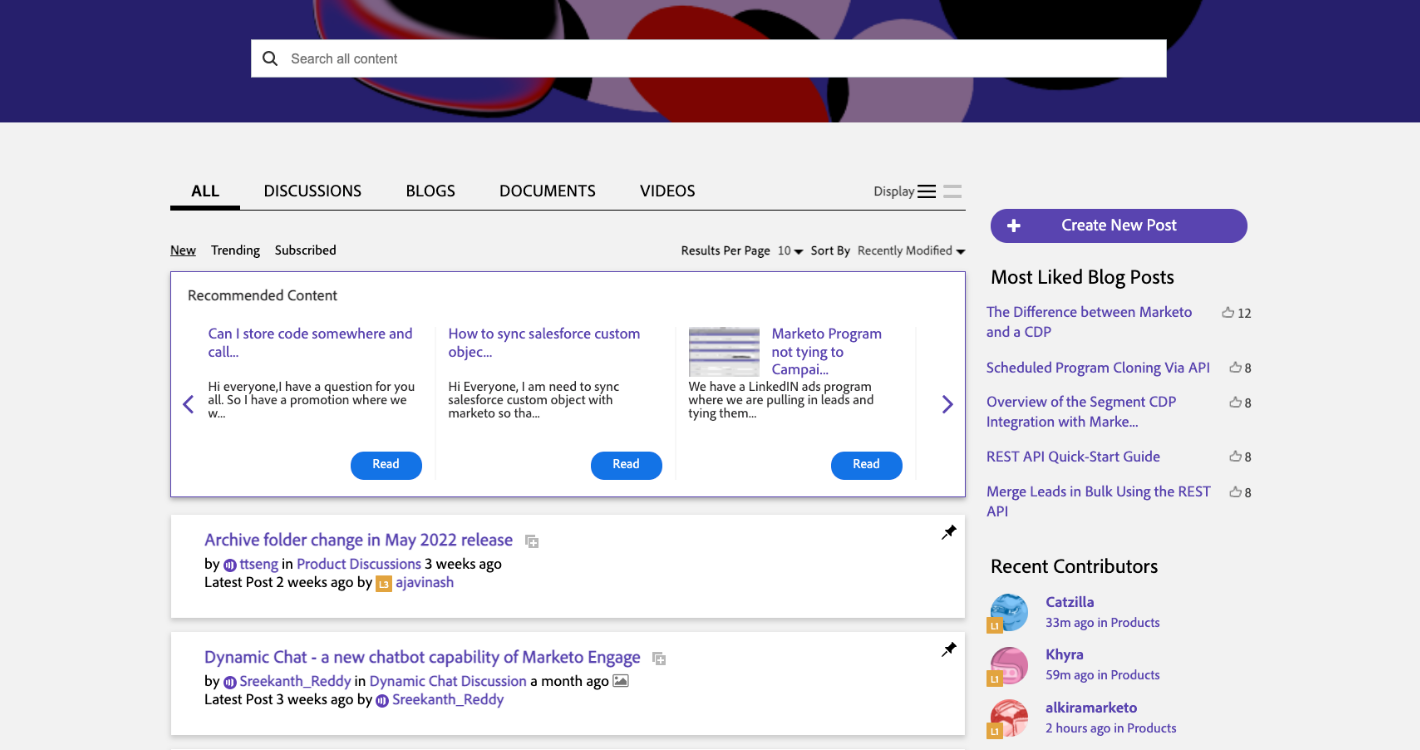View alkiramarketo's profile name link
The image size is (1420, 750).
[x=1092, y=708]
